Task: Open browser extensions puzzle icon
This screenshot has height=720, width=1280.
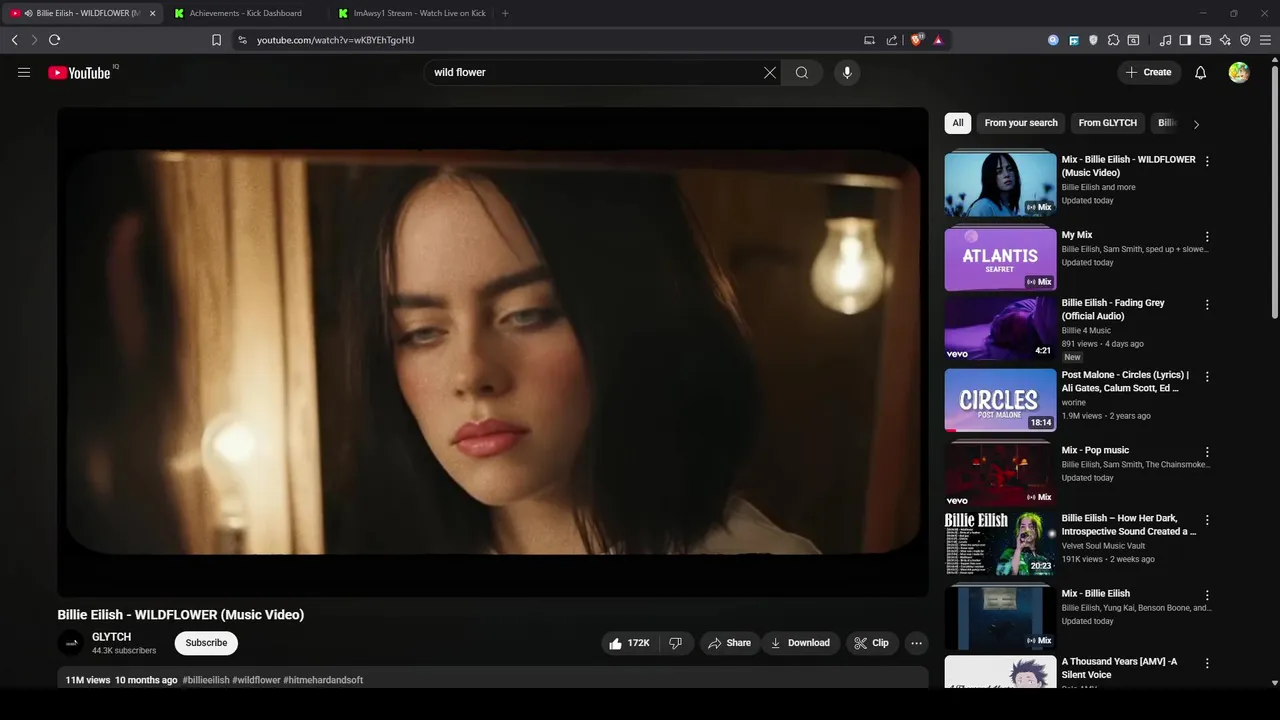Action: (x=1113, y=40)
